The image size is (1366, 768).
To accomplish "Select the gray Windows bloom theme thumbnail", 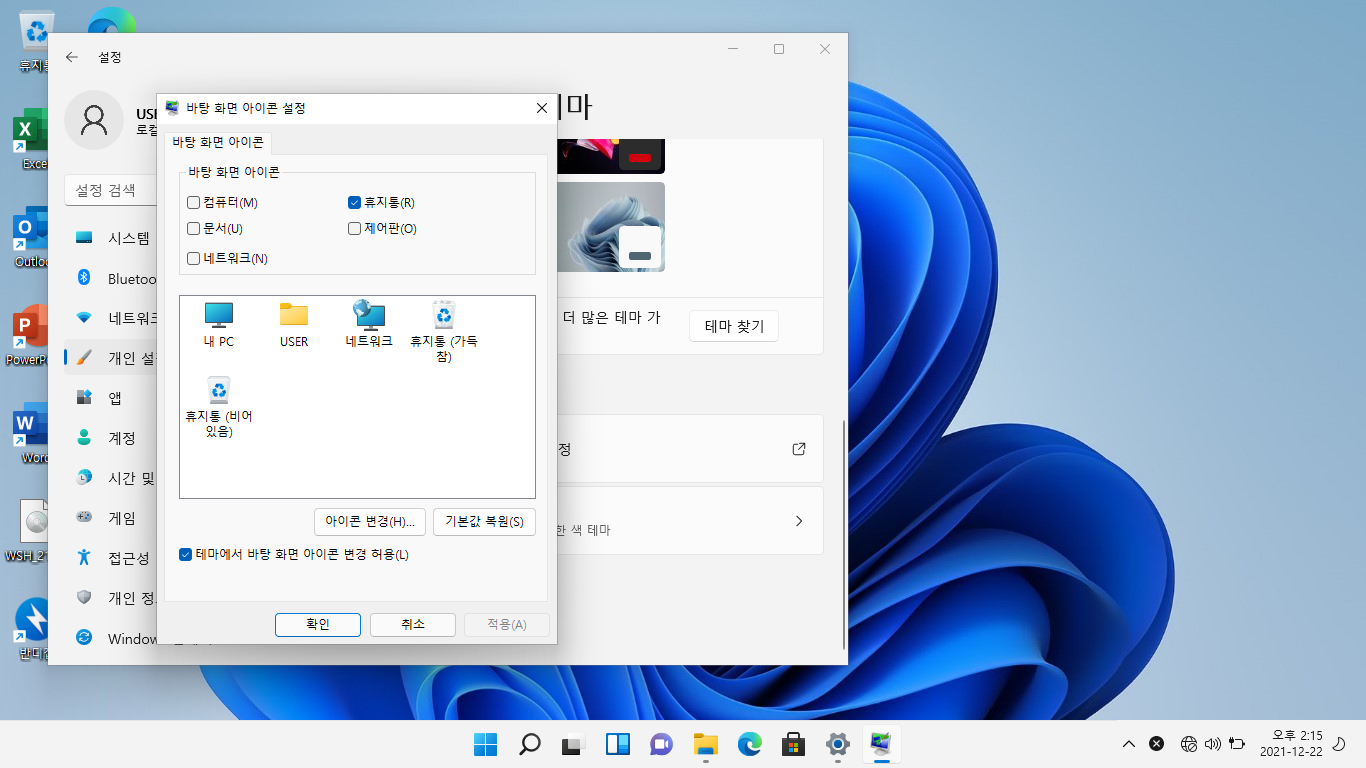I will [611, 227].
